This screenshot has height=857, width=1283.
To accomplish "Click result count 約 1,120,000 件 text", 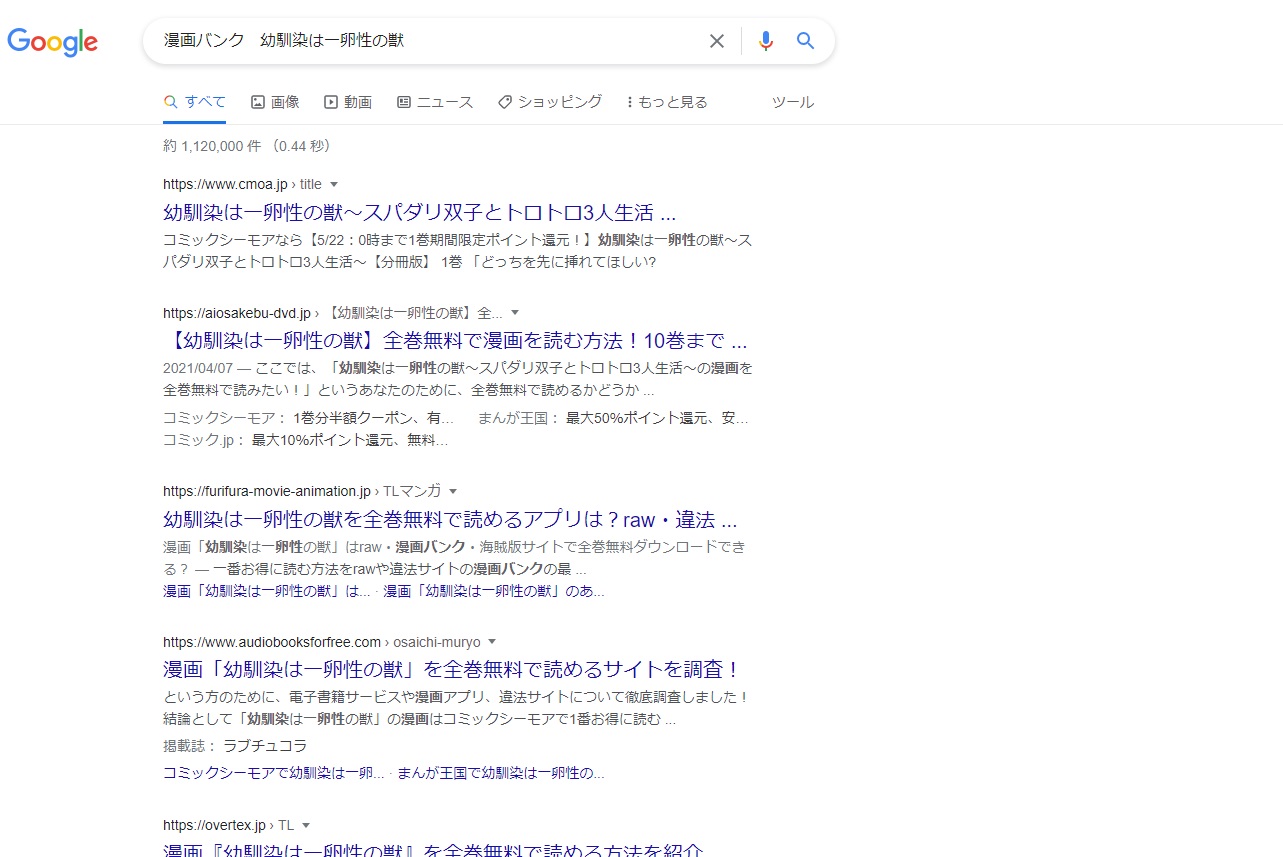I will tap(212, 146).
